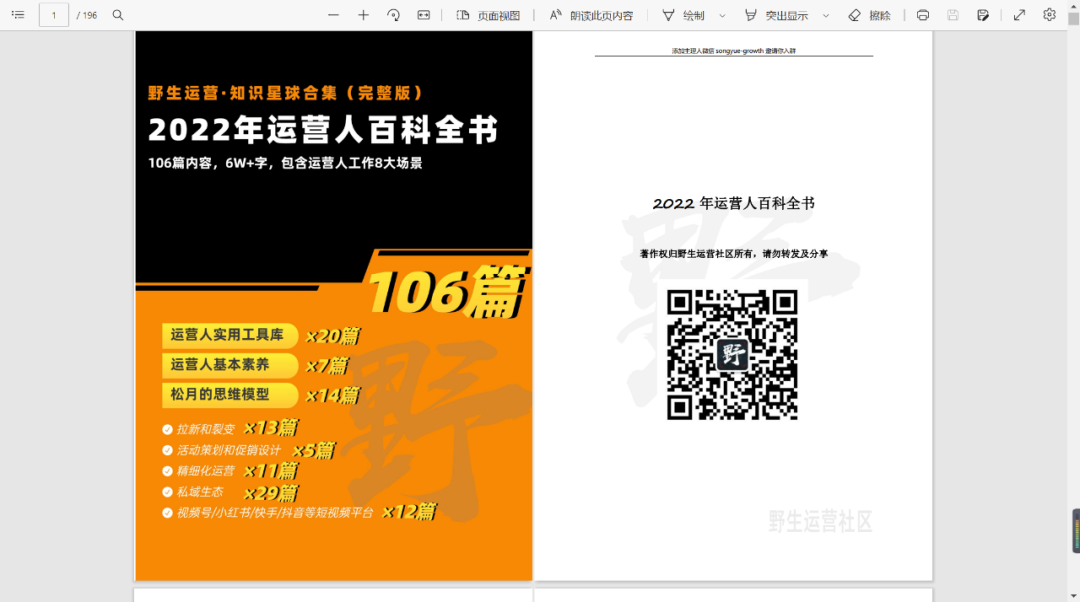1080x602 pixels.
Task: Click the fit-to-width icon
Action: click(x=424, y=15)
